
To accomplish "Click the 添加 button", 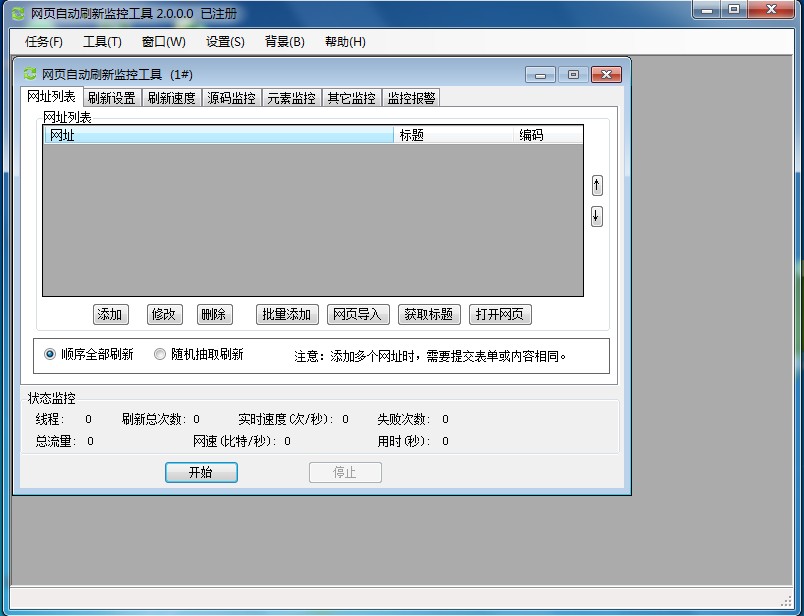I will click(x=110, y=314).
